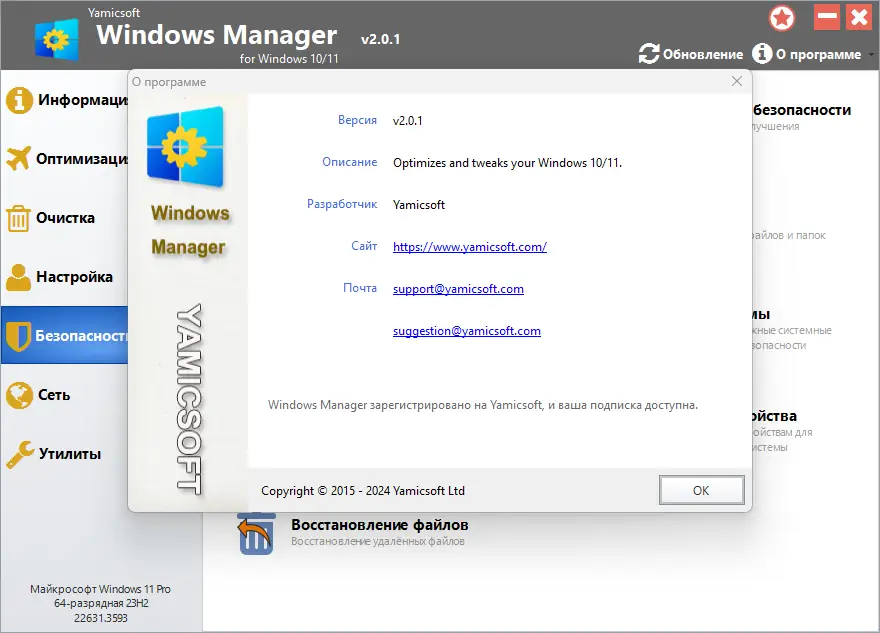Screen dimensions: 880x633
Task: Open the О программе menu label
Action: click(x=818, y=54)
